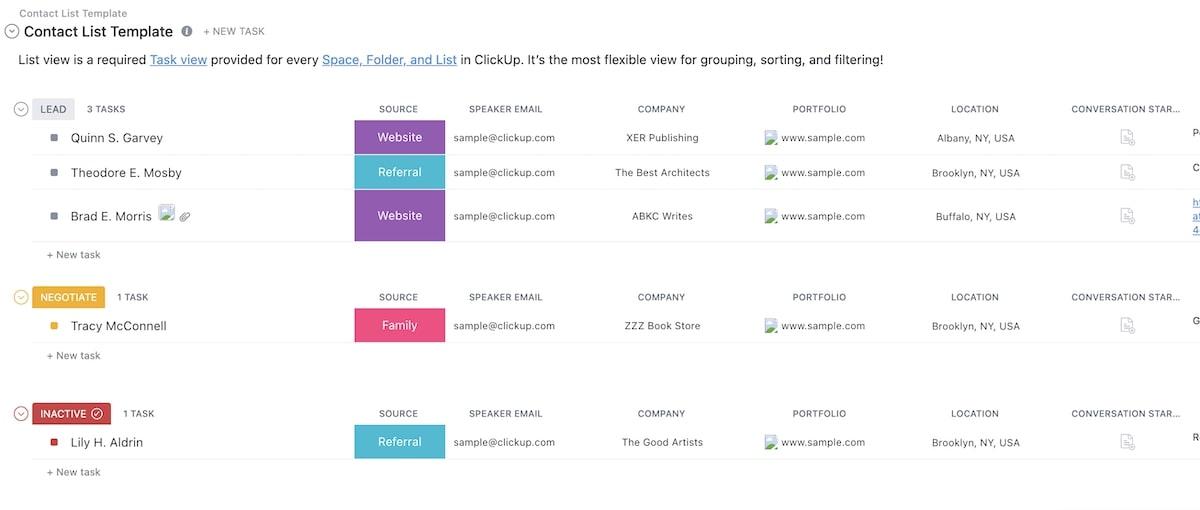Click the + NEW TASK button at top
The width and height of the screenshot is (1200, 510).
tap(234, 32)
